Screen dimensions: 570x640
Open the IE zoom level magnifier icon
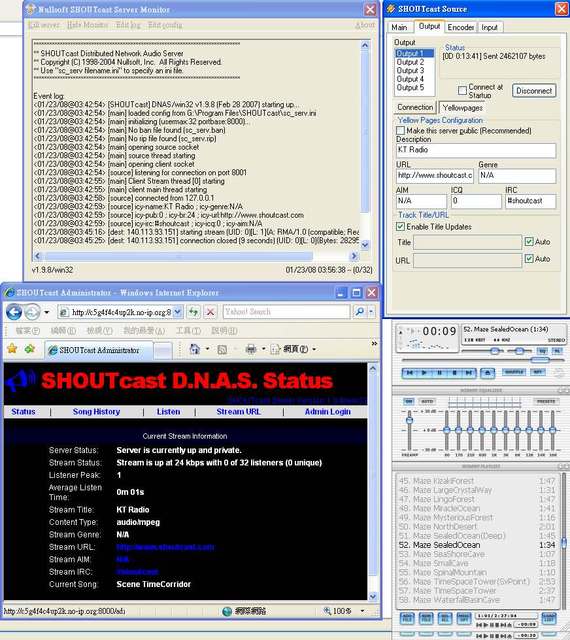pyautogui.click(x=327, y=611)
